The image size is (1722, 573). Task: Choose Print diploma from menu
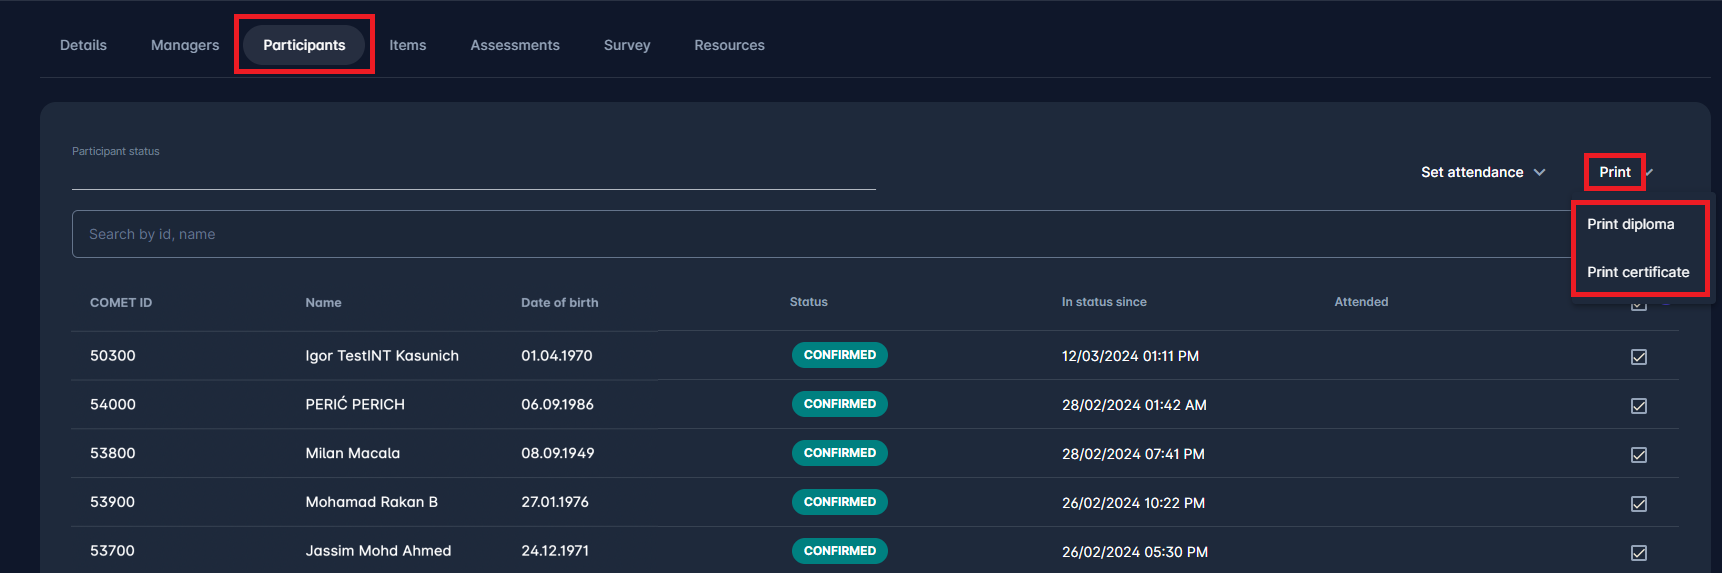point(1630,224)
